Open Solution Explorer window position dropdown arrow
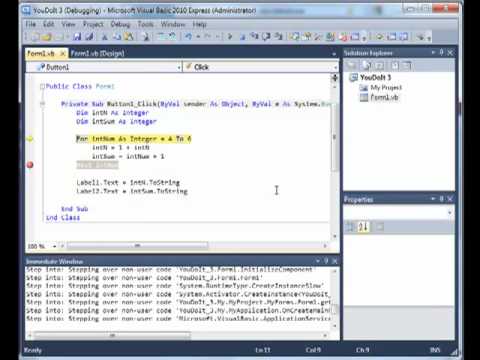Image resolution: width=480 pixels, height=360 pixels. pyautogui.click(x=433, y=52)
